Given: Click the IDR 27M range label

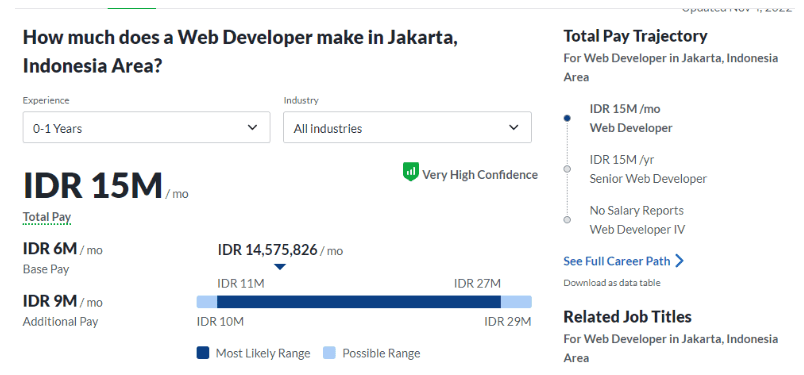Looking at the screenshot, I should pyautogui.click(x=477, y=284).
